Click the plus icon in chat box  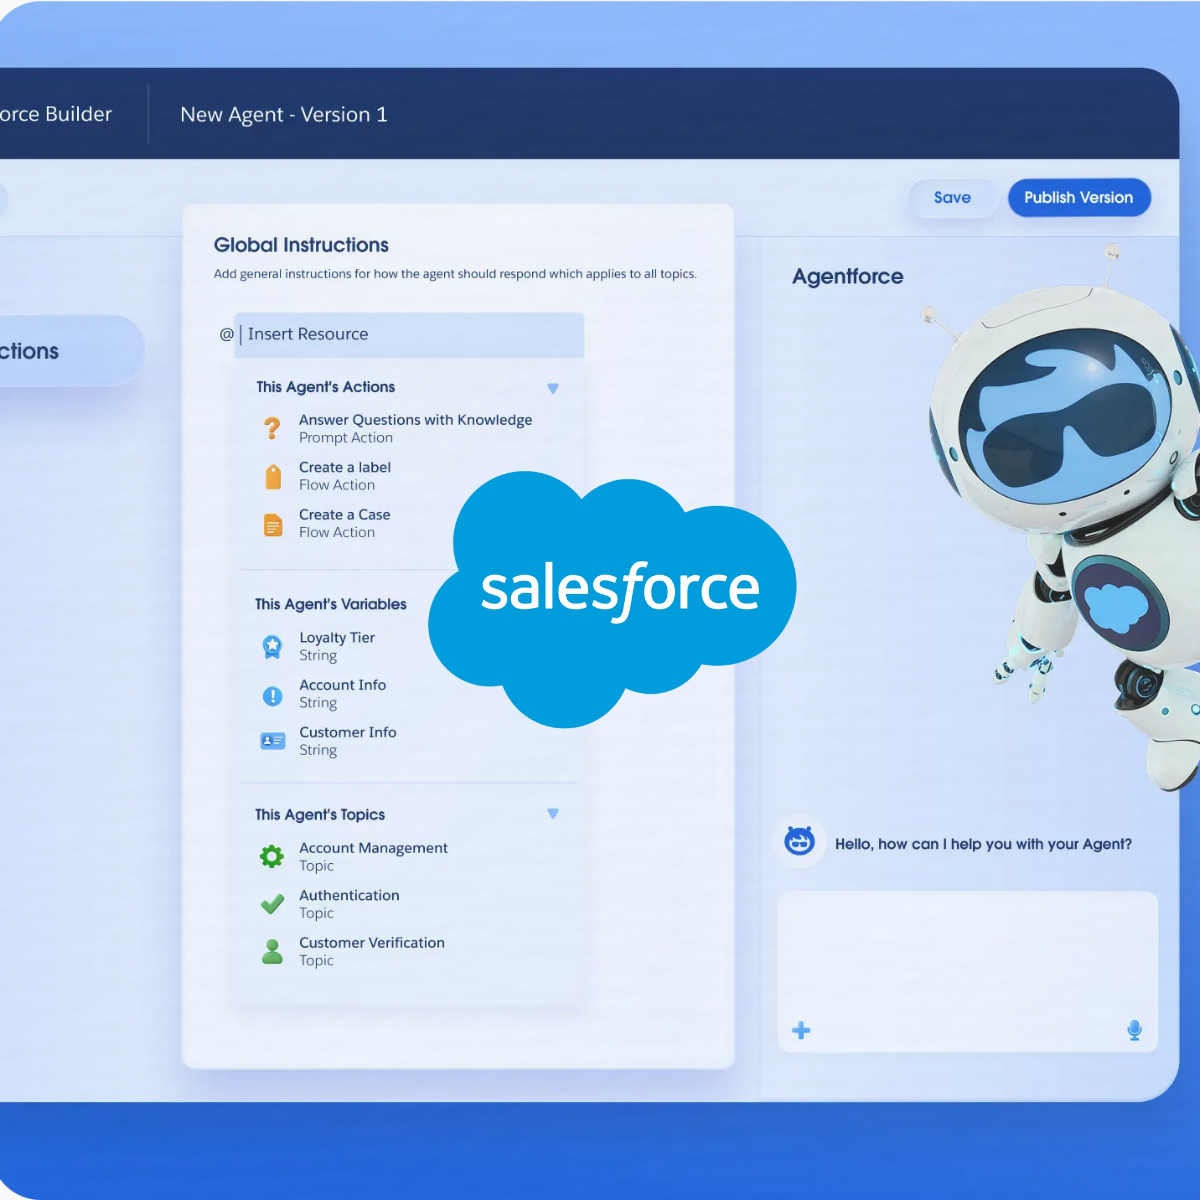coord(801,1030)
